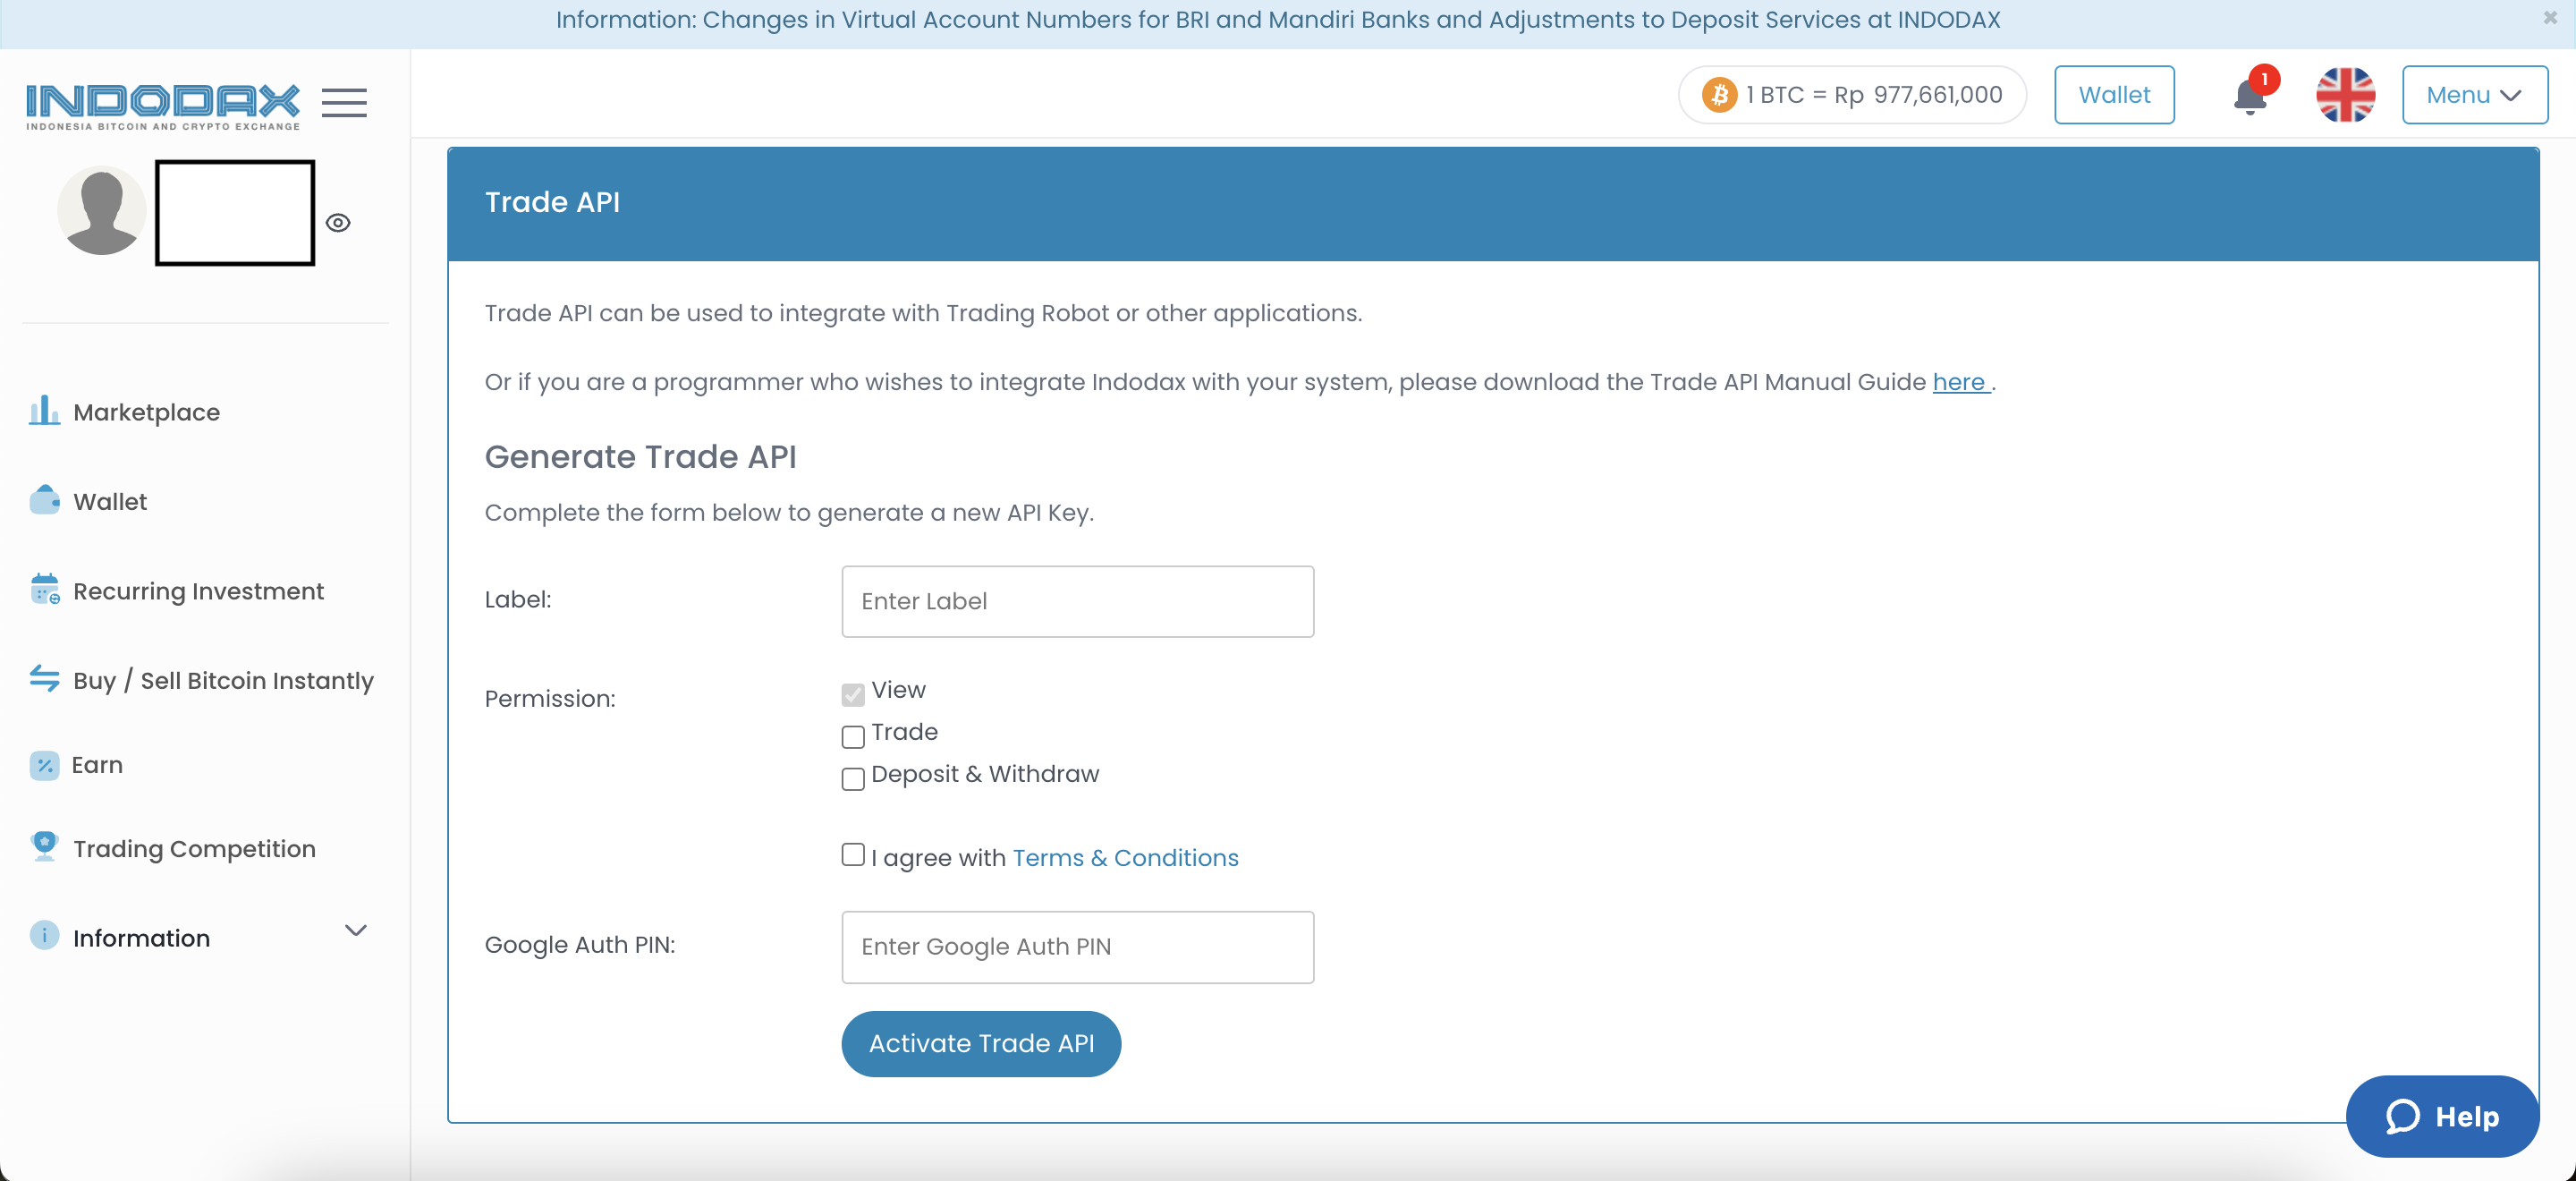
Task: Click the Marketplace sidebar icon
Action: click(43, 412)
